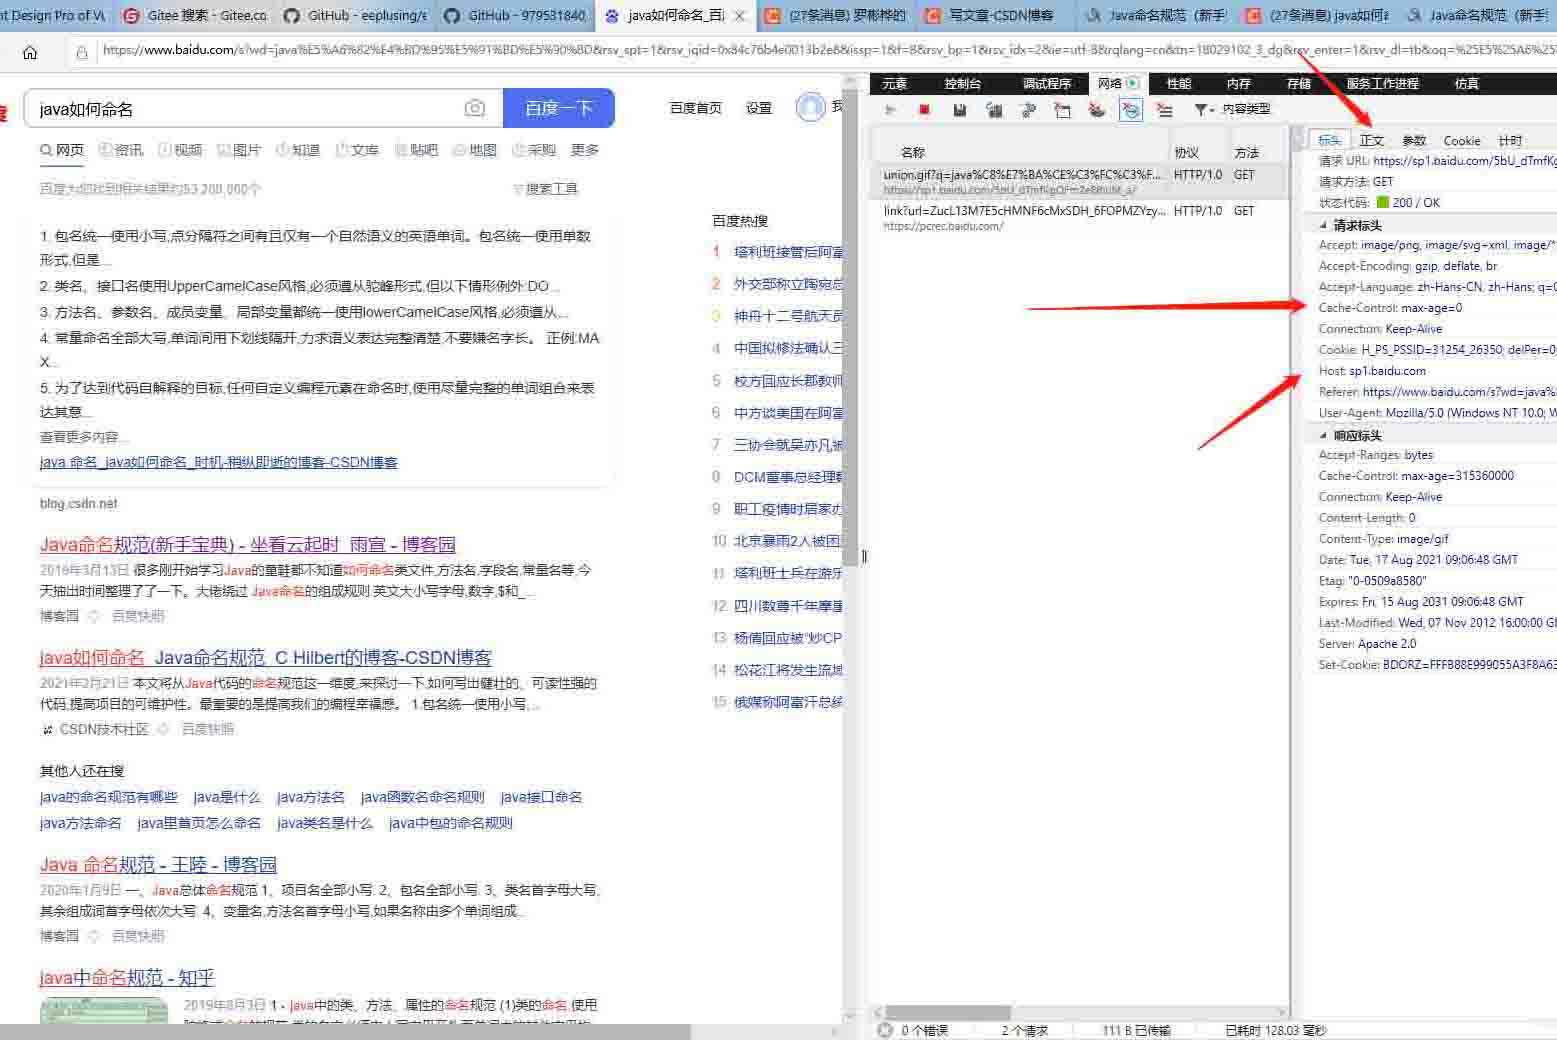
Task: Click the Baidu user avatar icon
Action: [x=810, y=108]
